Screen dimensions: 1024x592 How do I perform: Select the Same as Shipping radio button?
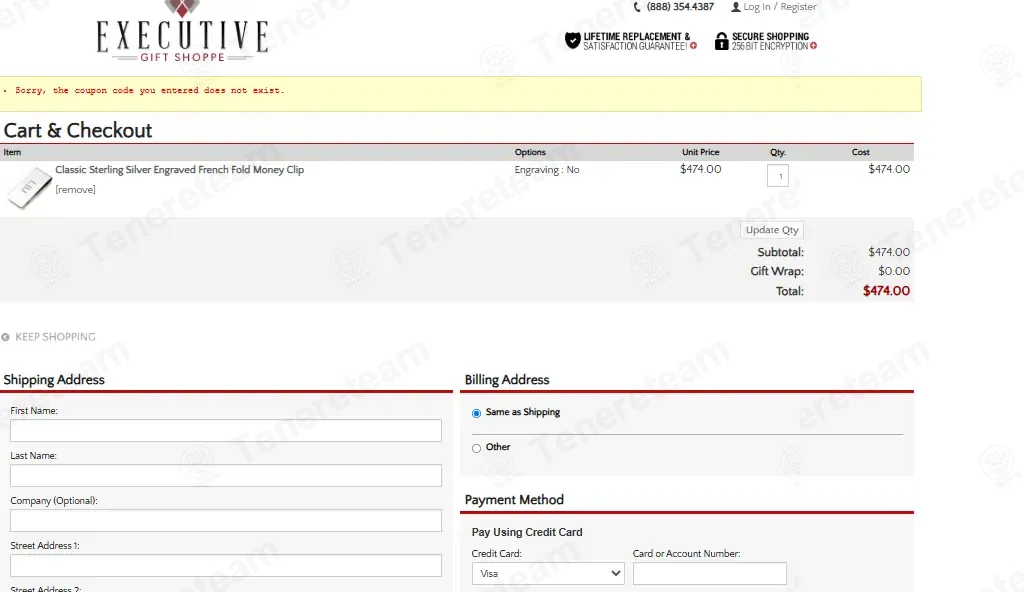pos(476,413)
